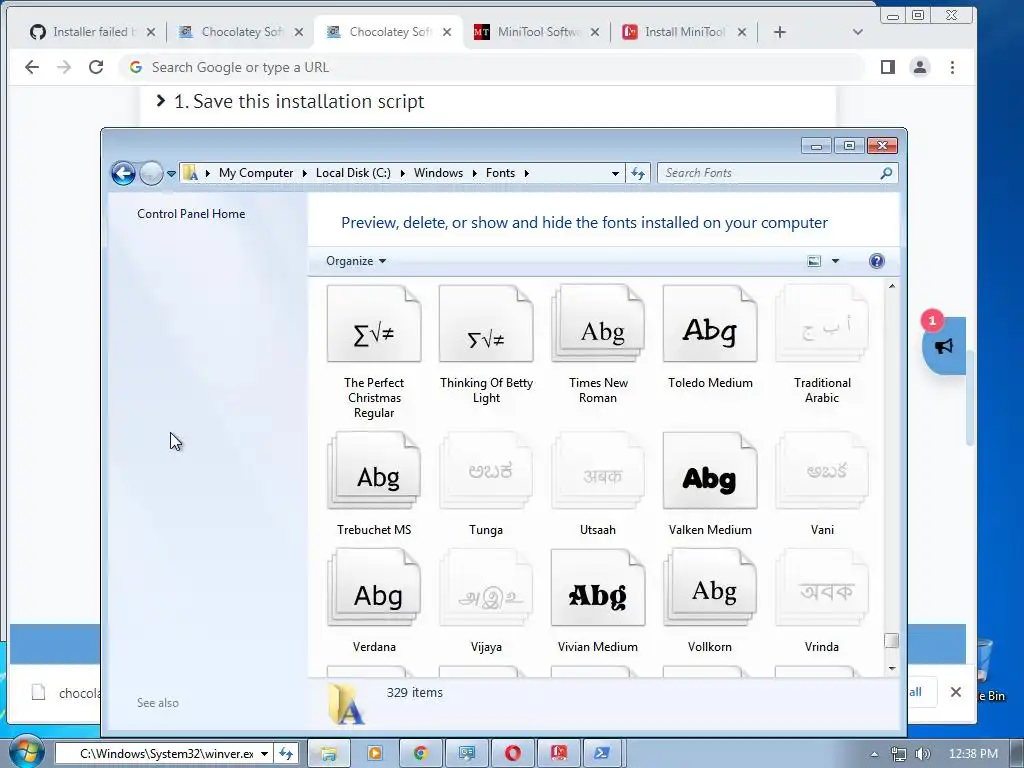The width and height of the screenshot is (1024, 768).
Task: Select the Tunga font icon
Action: (486, 471)
